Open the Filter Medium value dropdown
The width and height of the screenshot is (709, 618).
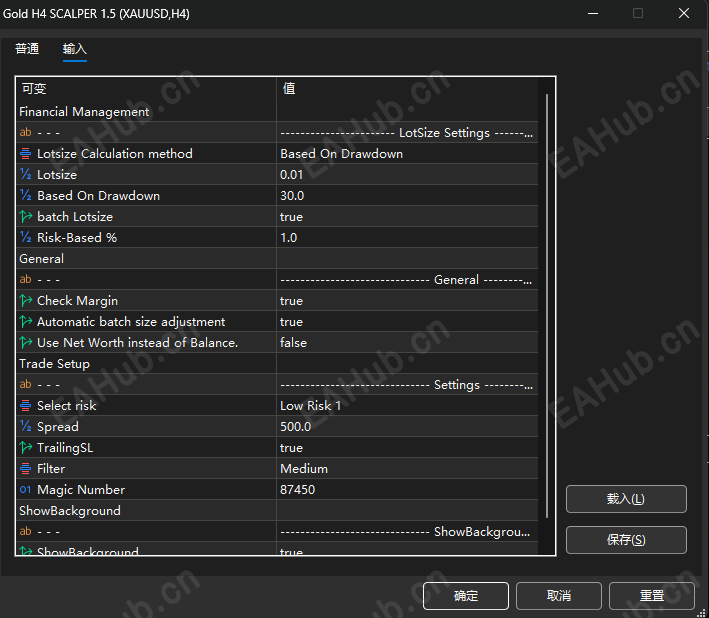click(x=407, y=469)
